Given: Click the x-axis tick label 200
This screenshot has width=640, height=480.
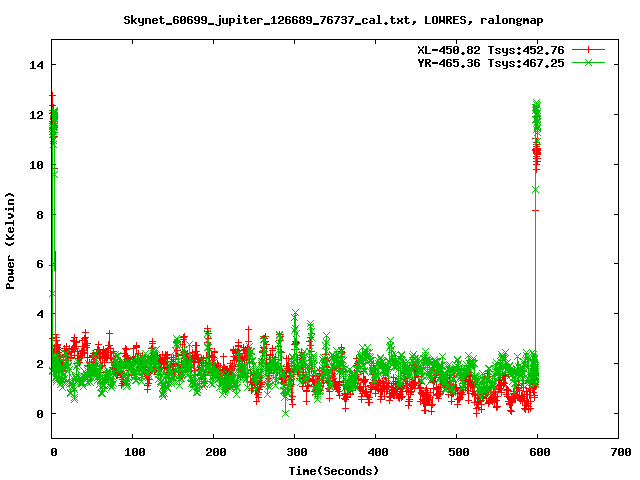Looking at the screenshot, I should coord(216,452).
